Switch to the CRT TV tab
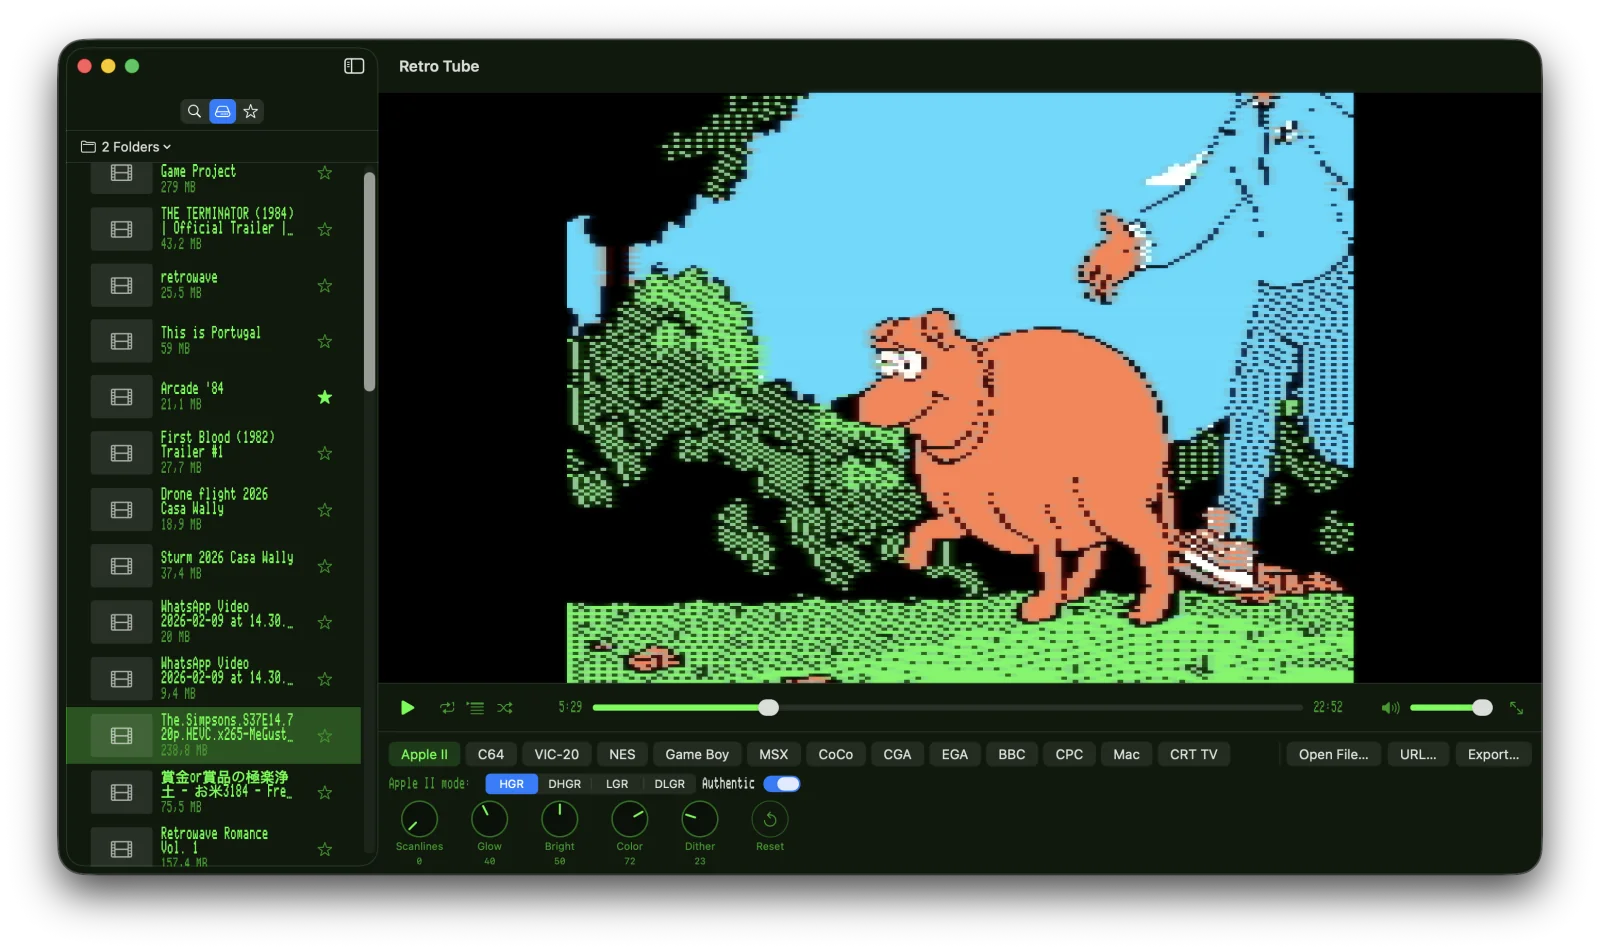The height and width of the screenshot is (951, 1600). [x=1193, y=755]
